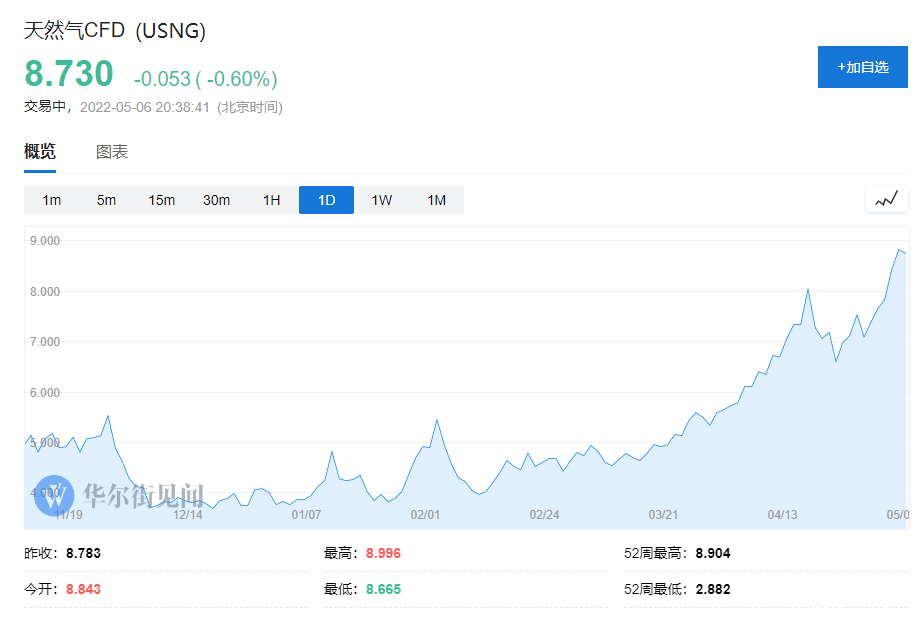Image resolution: width=922 pixels, height=629 pixels.
Task: Click the line chart type icon
Action: point(886,200)
